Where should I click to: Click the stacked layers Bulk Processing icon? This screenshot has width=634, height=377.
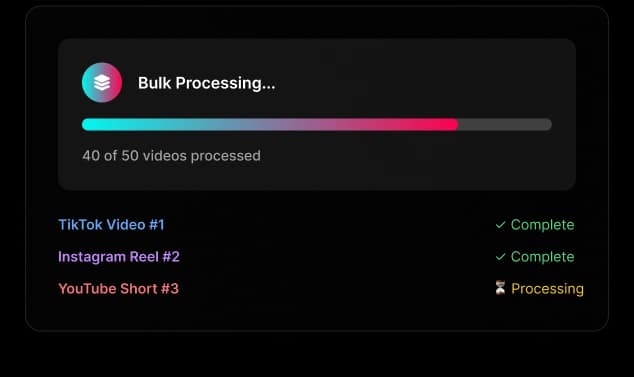tap(102, 83)
